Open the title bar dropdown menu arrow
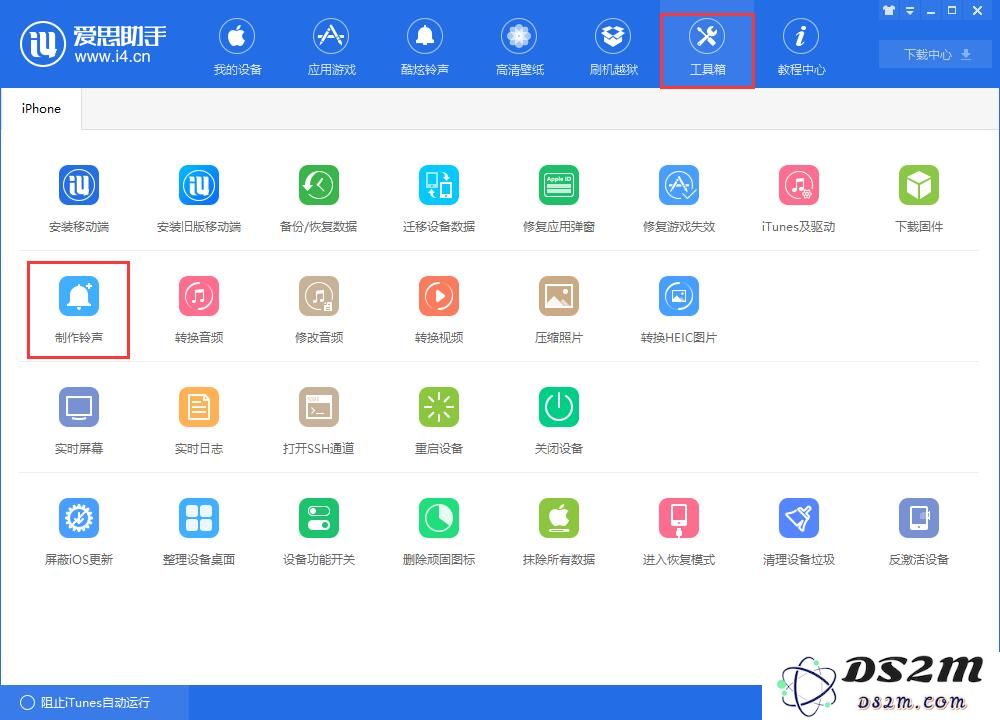 (x=909, y=11)
